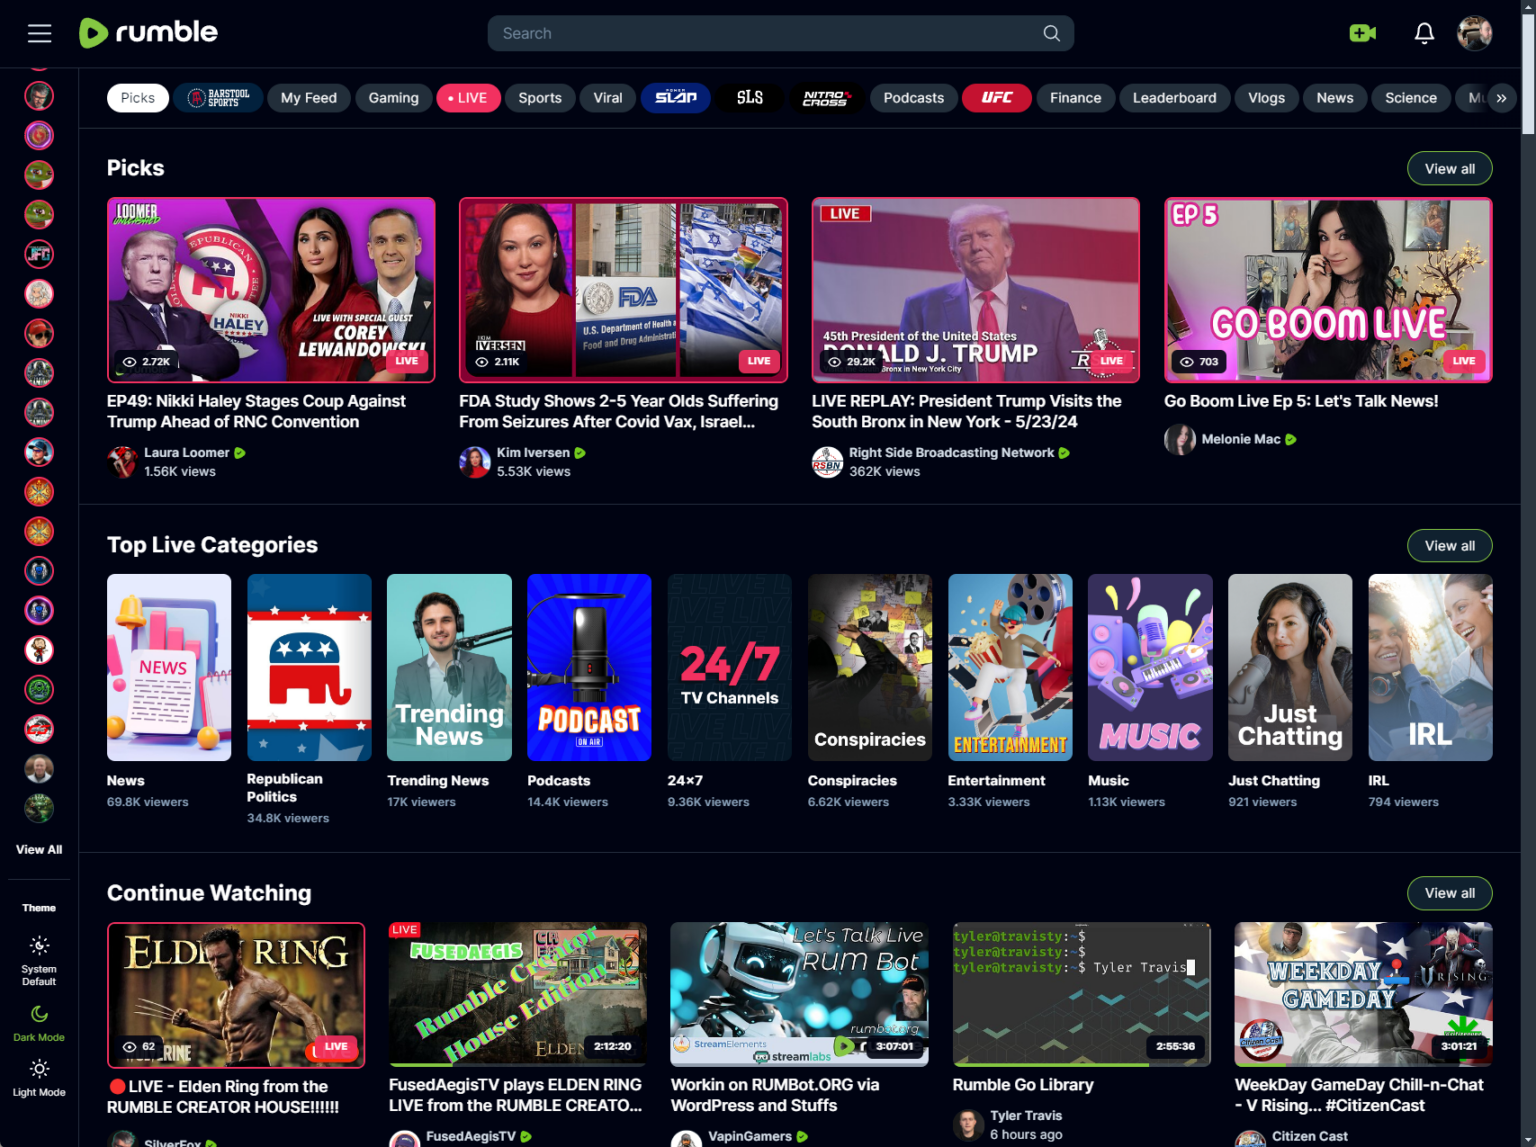Select System Default theme

click(x=38, y=958)
